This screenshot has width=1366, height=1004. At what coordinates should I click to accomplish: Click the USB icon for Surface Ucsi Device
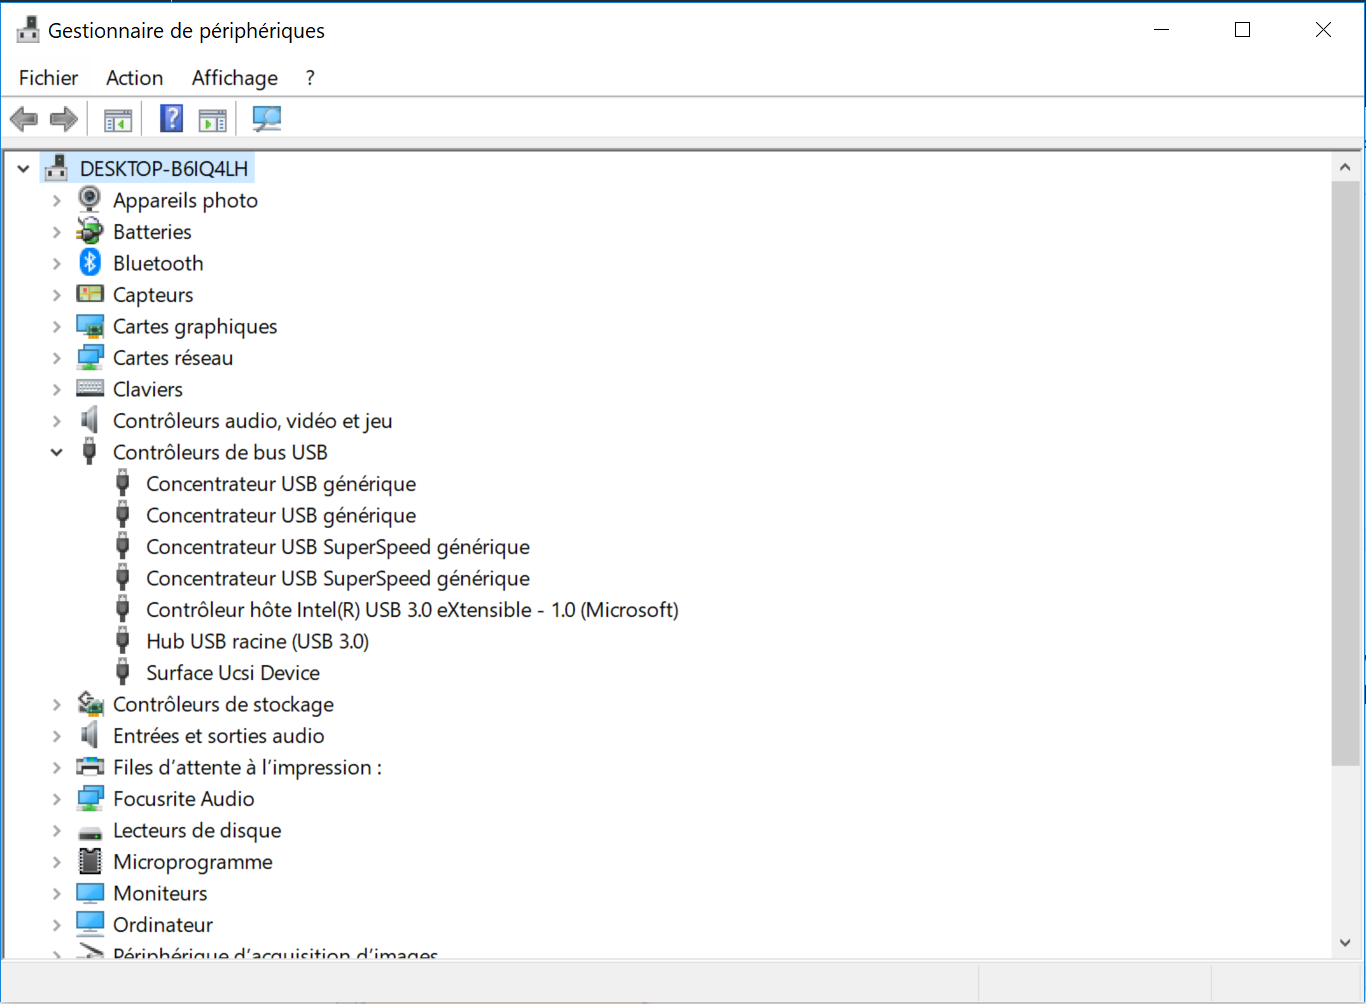pyautogui.click(x=123, y=672)
